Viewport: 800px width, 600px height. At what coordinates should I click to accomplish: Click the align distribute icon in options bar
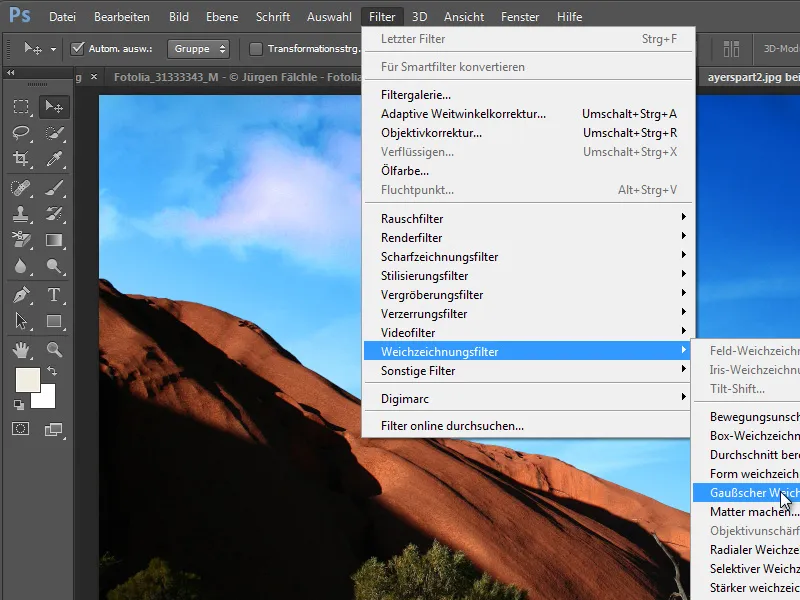coord(731,49)
